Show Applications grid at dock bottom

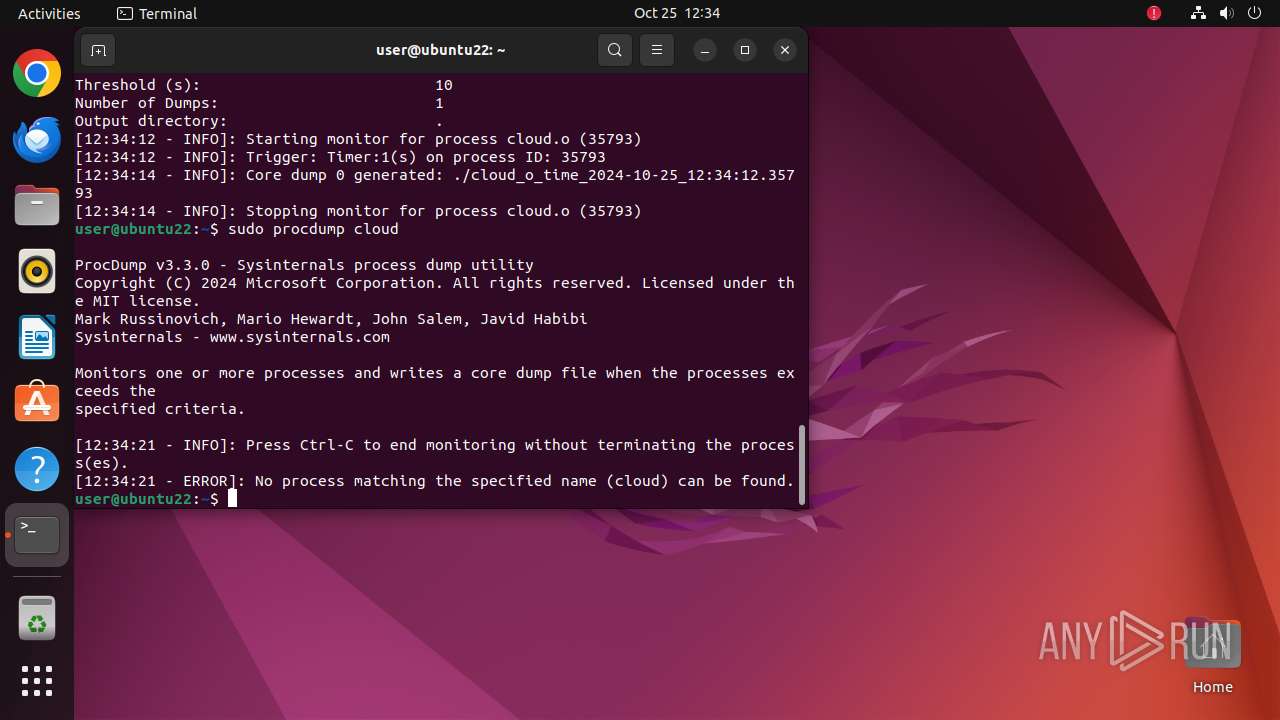coord(37,681)
